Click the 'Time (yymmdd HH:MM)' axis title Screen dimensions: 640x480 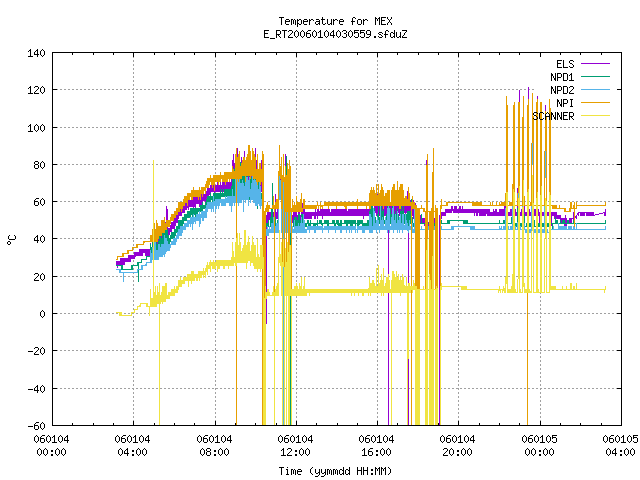point(335,471)
